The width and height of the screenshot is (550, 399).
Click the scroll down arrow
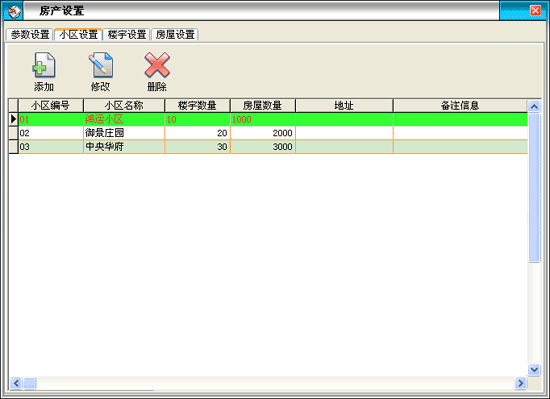534,369
